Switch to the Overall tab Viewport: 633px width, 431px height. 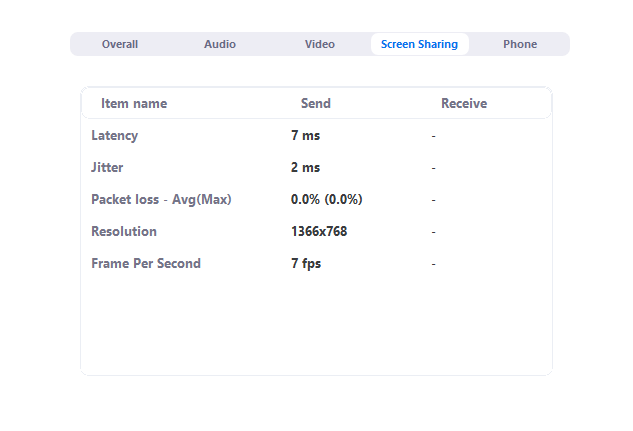[120, 44]
